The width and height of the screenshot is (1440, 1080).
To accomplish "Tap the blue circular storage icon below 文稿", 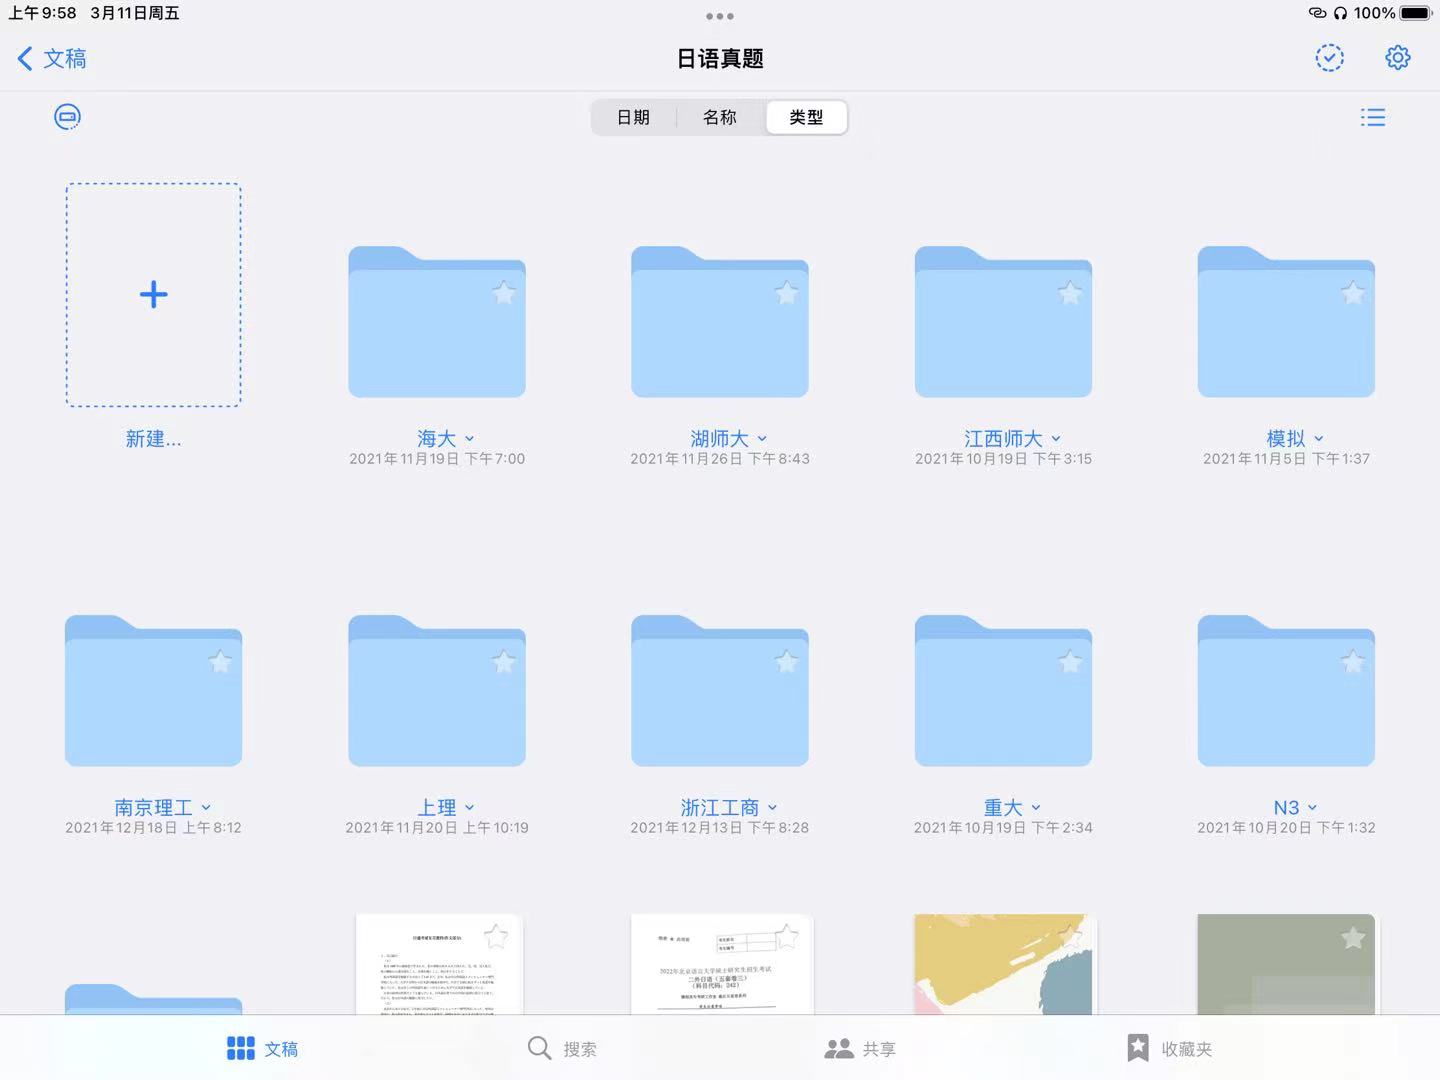I will pos(67,117).
